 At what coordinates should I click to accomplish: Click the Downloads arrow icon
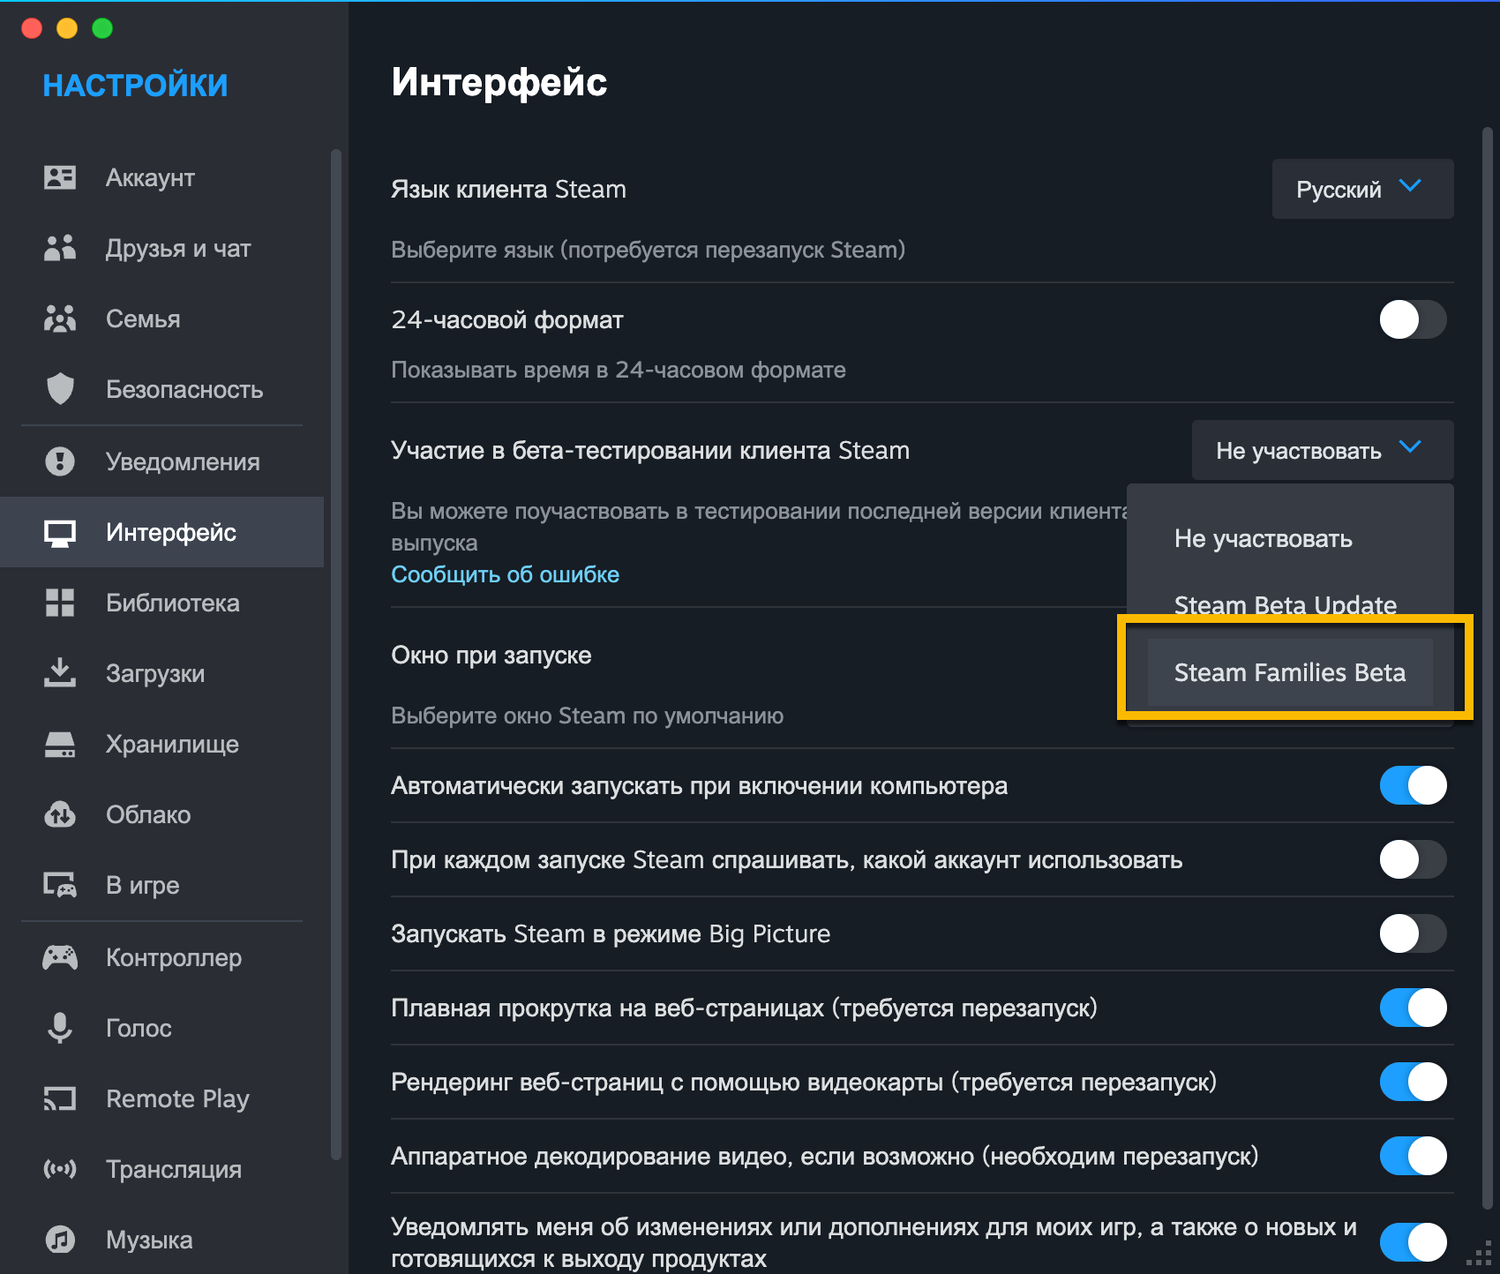tap(60, 673)
